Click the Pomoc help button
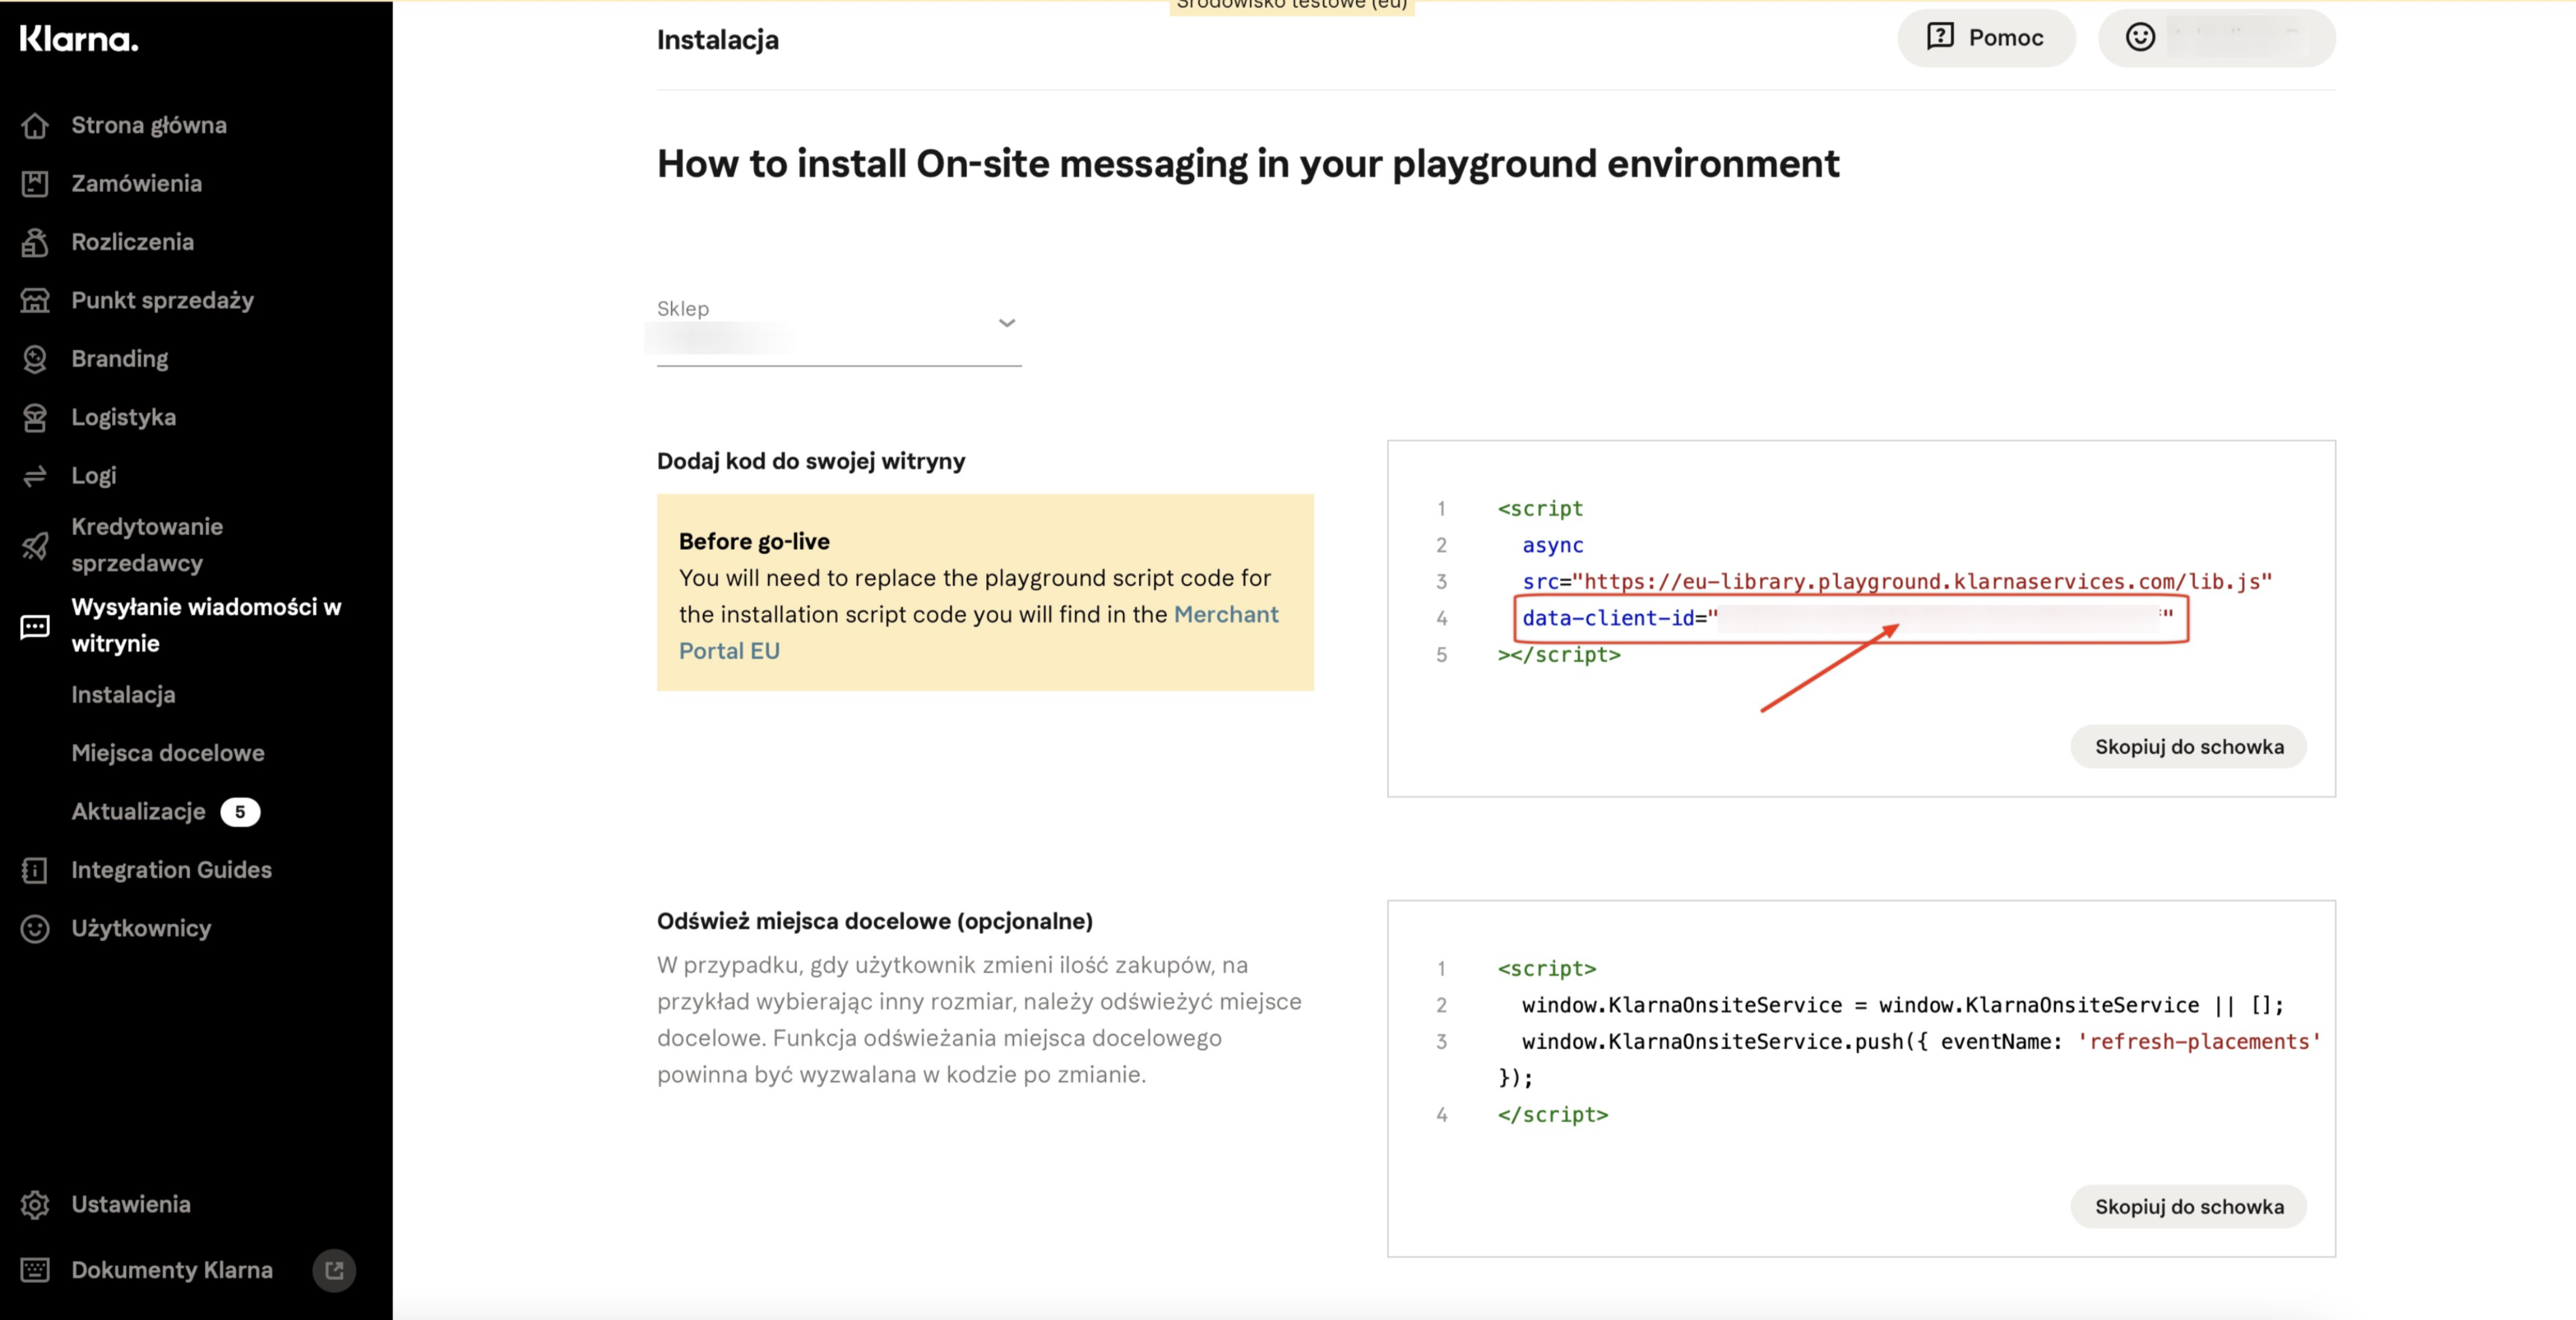Viewport: 2576px width, 1320px height. [x=1986, y=38]
